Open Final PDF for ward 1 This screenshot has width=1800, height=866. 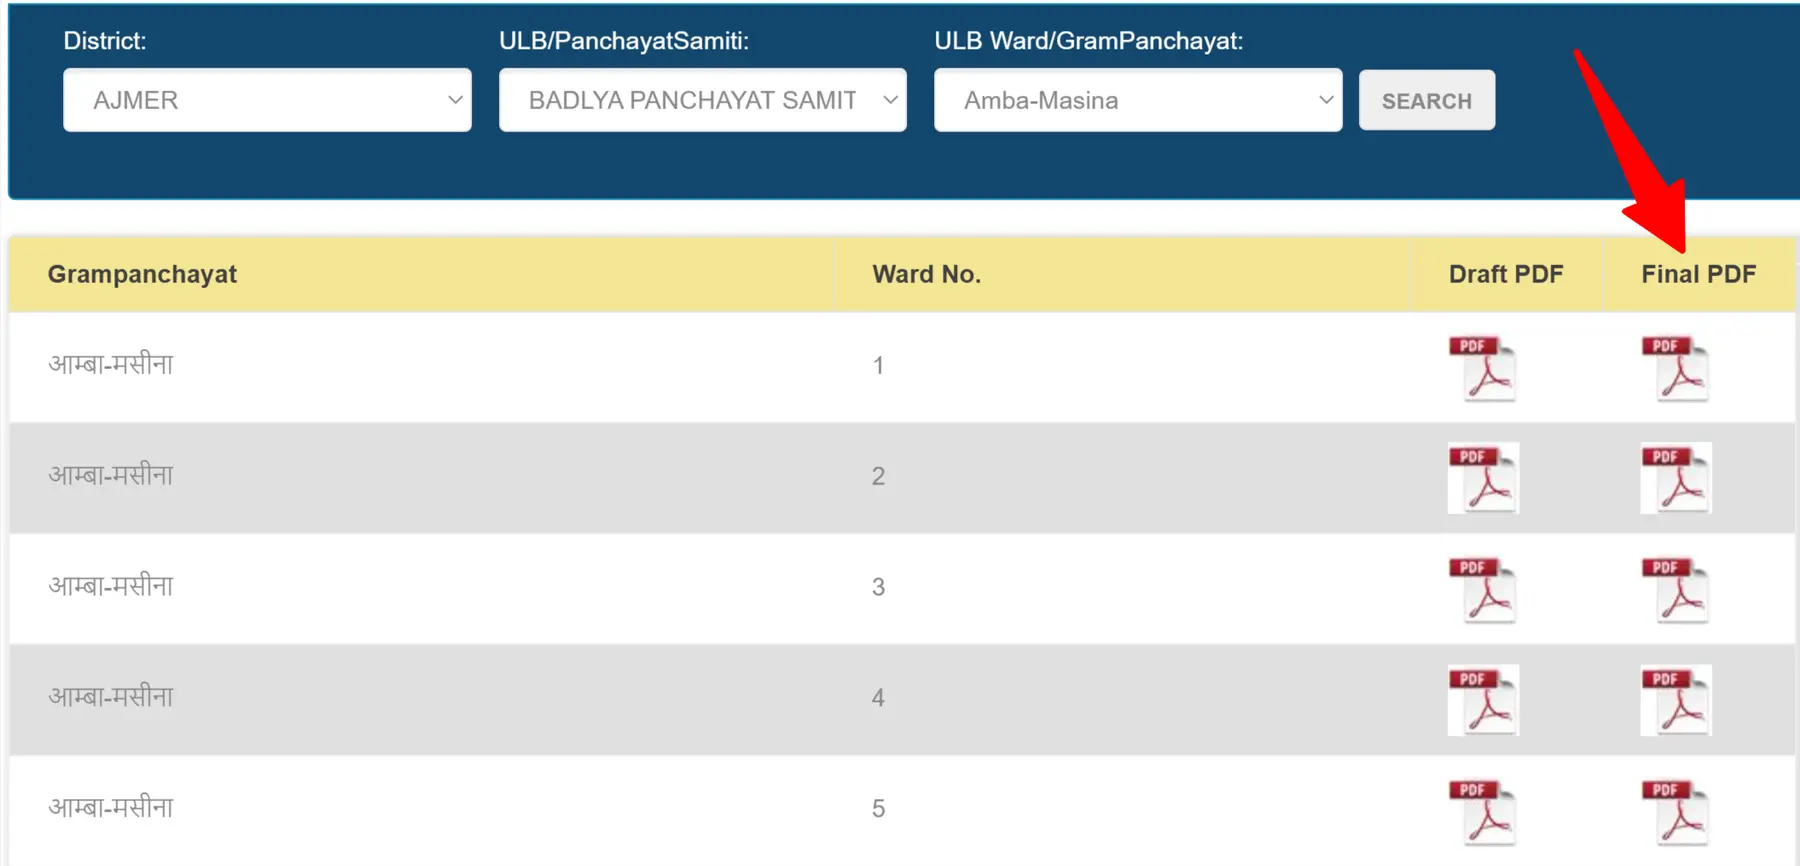pos(1676,367)
